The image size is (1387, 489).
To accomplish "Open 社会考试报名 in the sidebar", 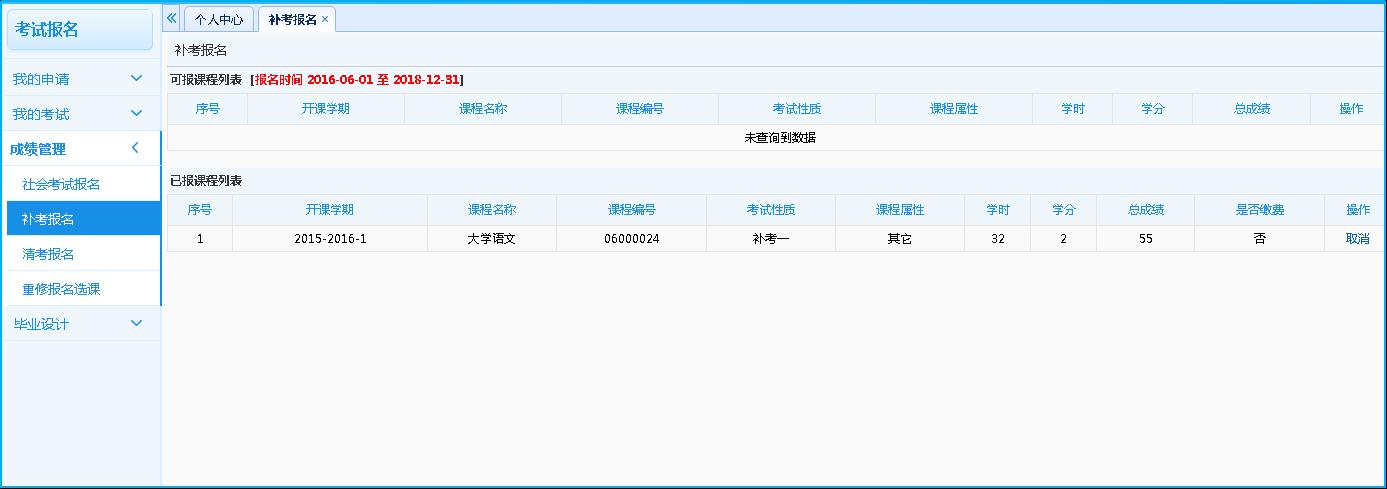I will 61,184.
